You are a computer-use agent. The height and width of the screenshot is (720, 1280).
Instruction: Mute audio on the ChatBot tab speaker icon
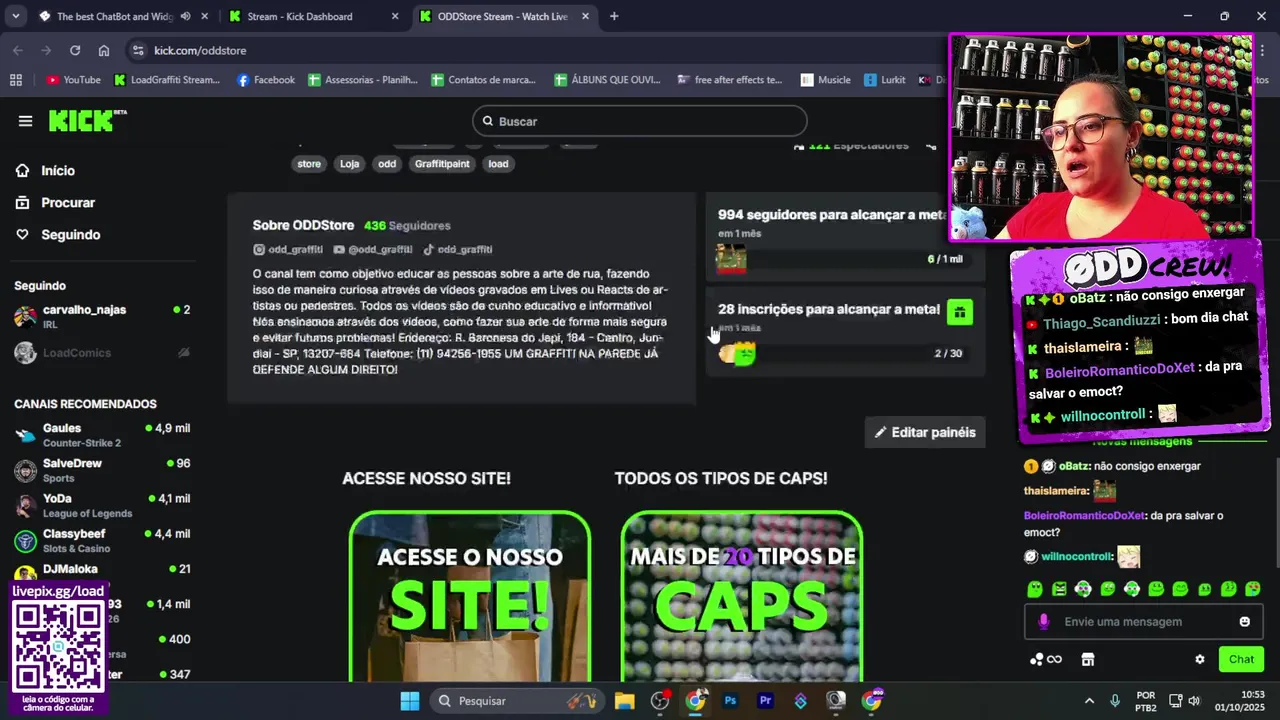(185, 17)
